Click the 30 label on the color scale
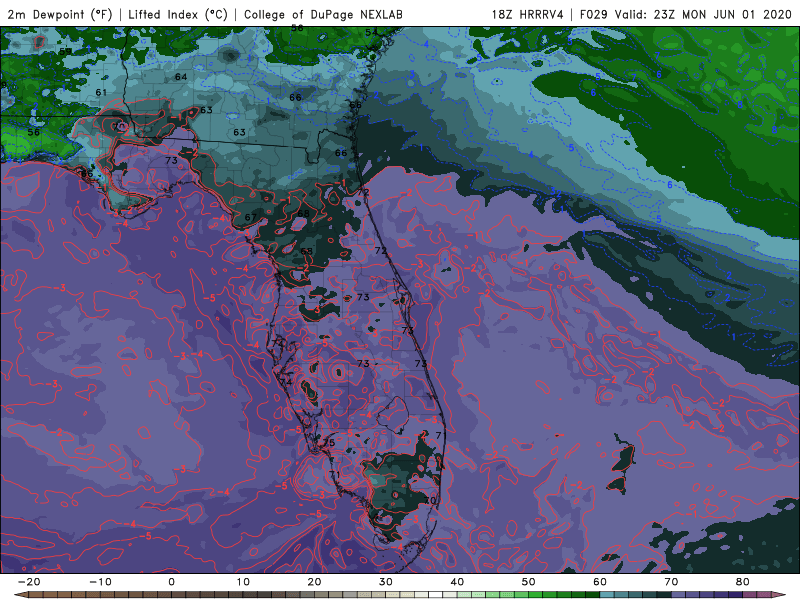This screenshot has width=800, height=600. (x=386, y=582)
